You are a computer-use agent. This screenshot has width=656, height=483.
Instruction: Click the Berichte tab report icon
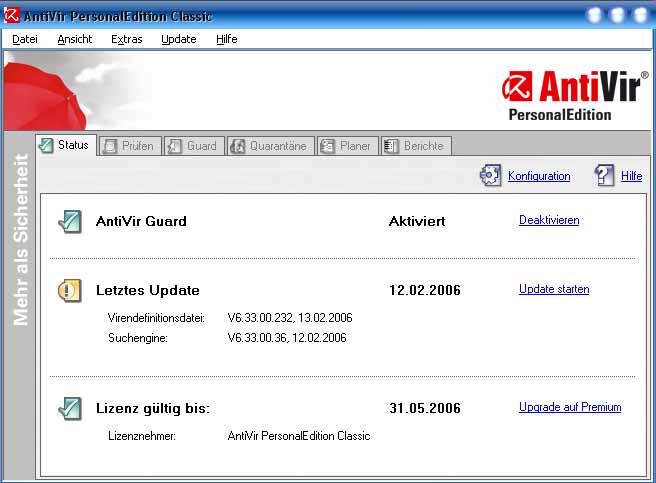tap(391, 146)
